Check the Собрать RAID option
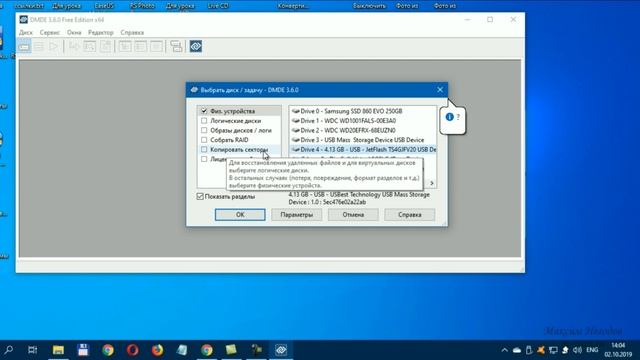The image size is (640, 360). click(204, 140)
